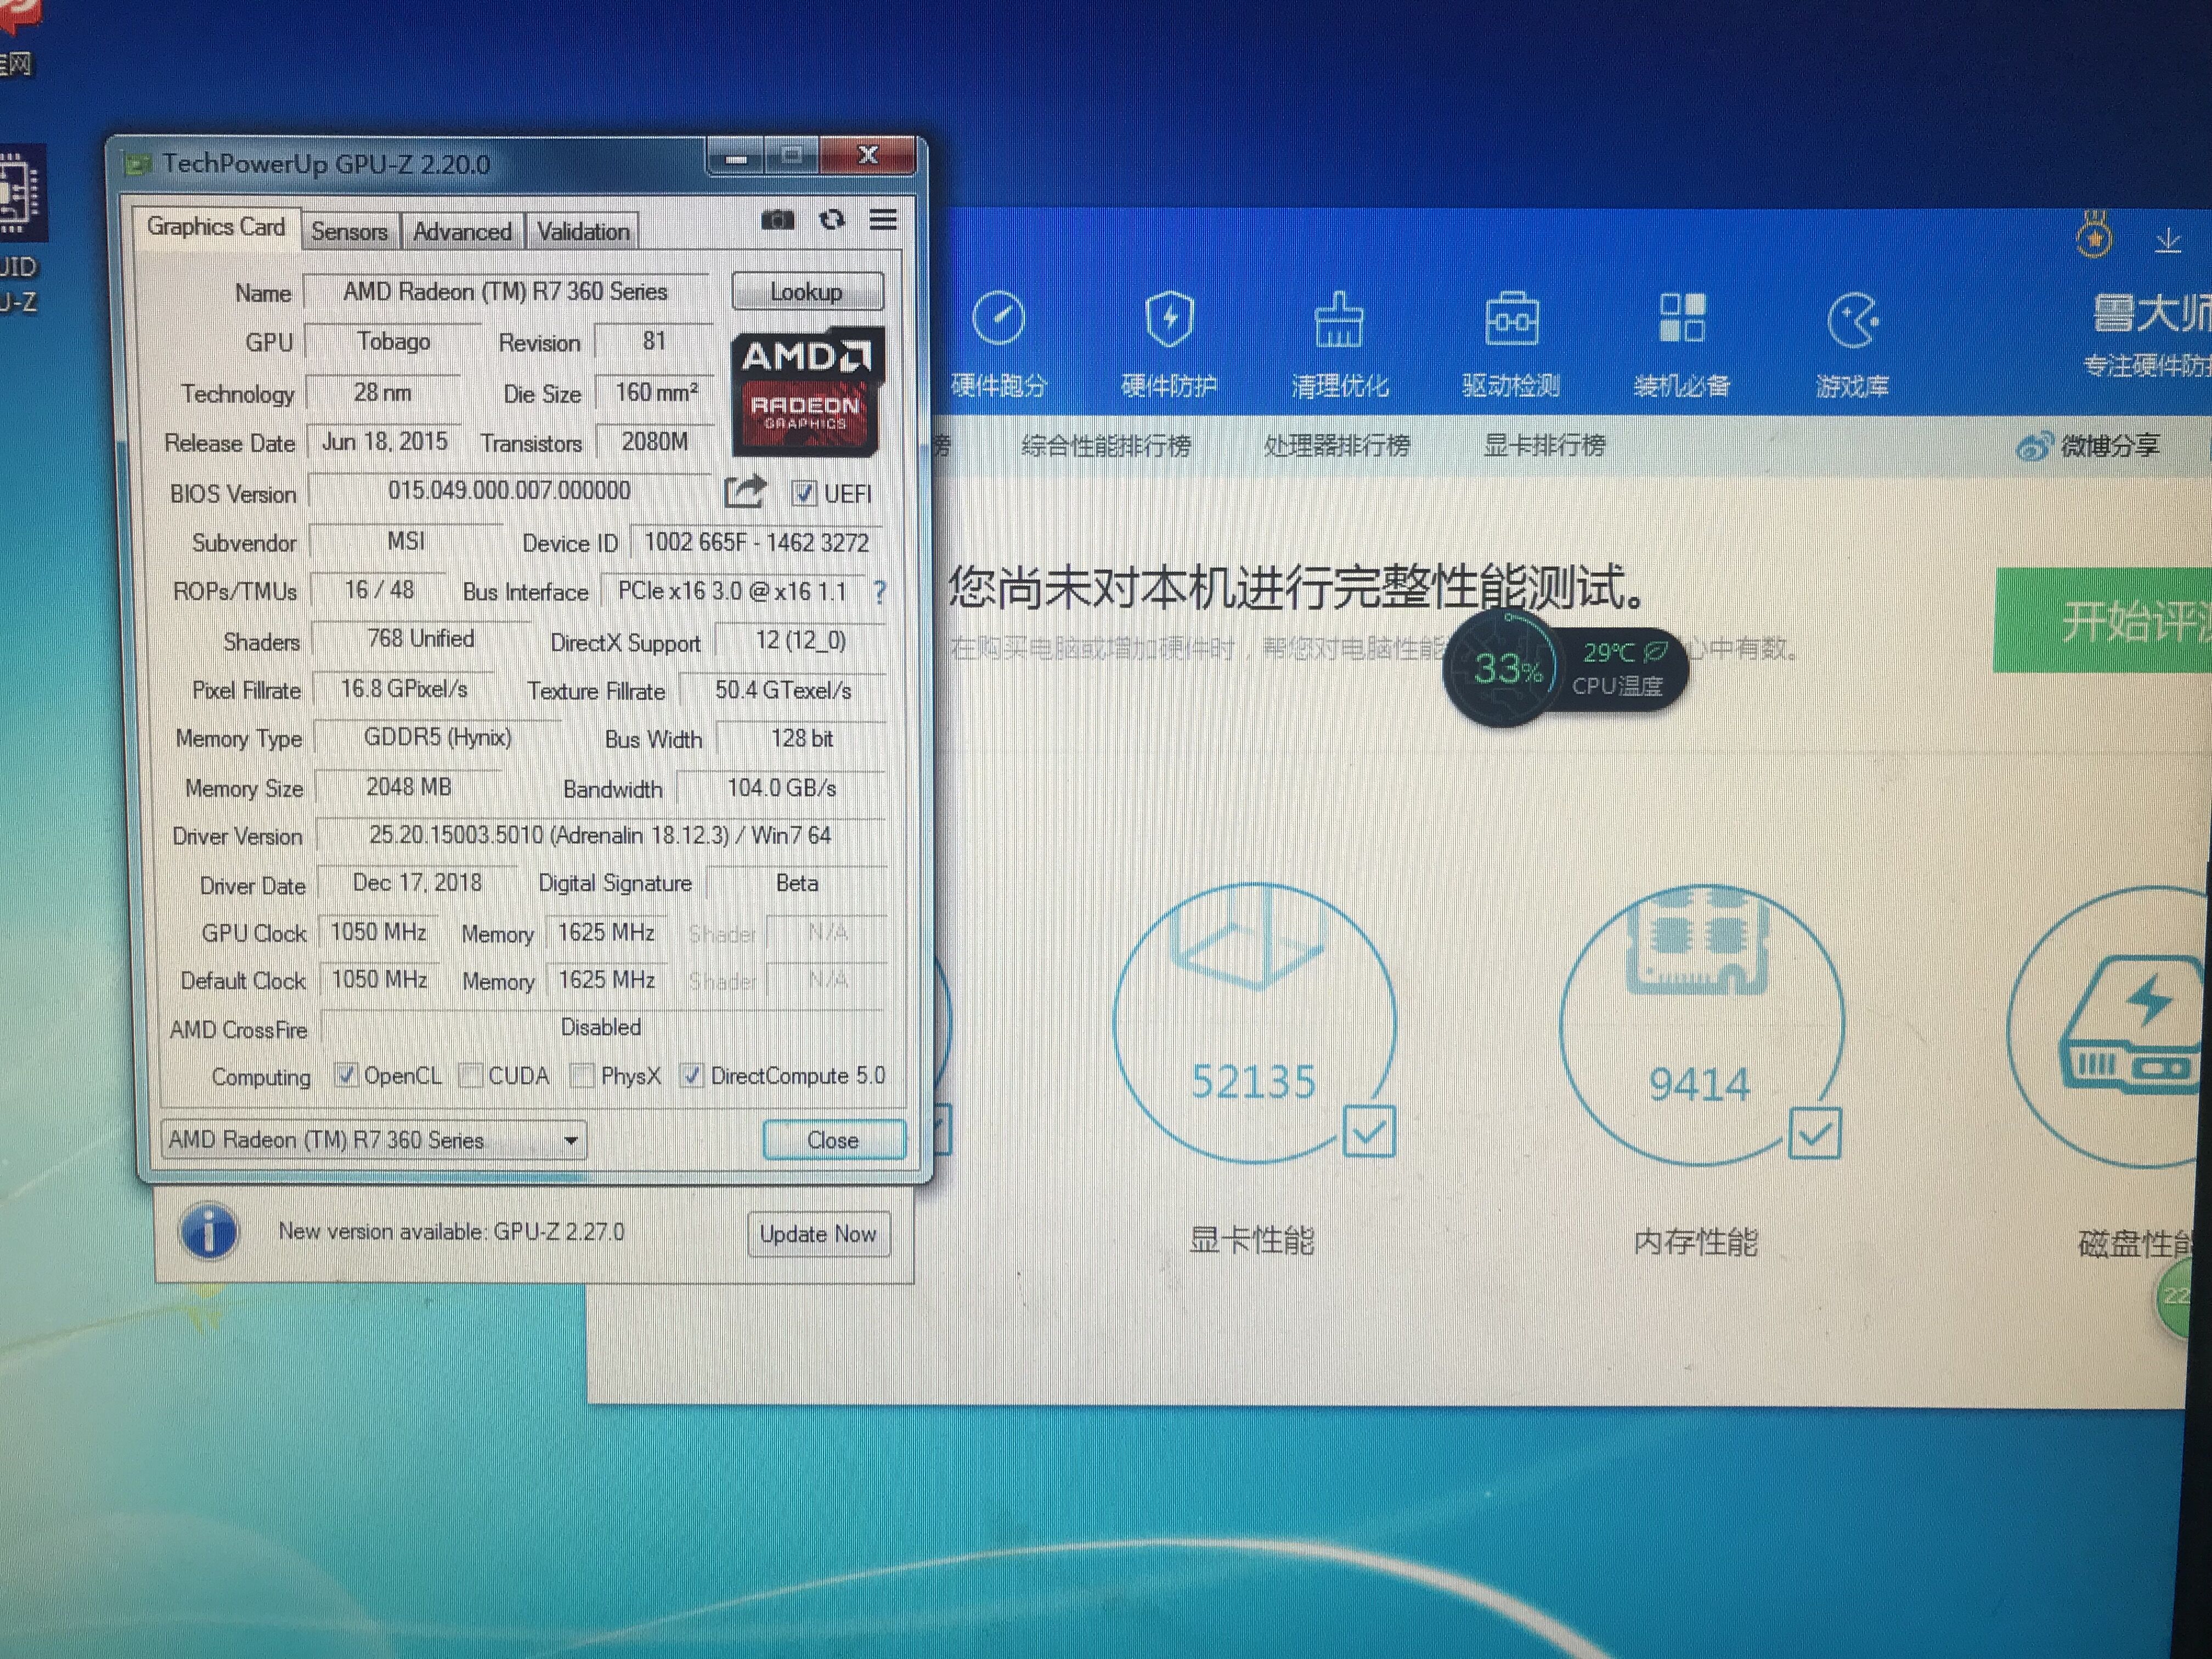The width and height of the screenshot is (2212, 1659).
Task: Click the 显卡性能 graphics score circle
Action: pyautogui.click(x=1254, y=1023)
